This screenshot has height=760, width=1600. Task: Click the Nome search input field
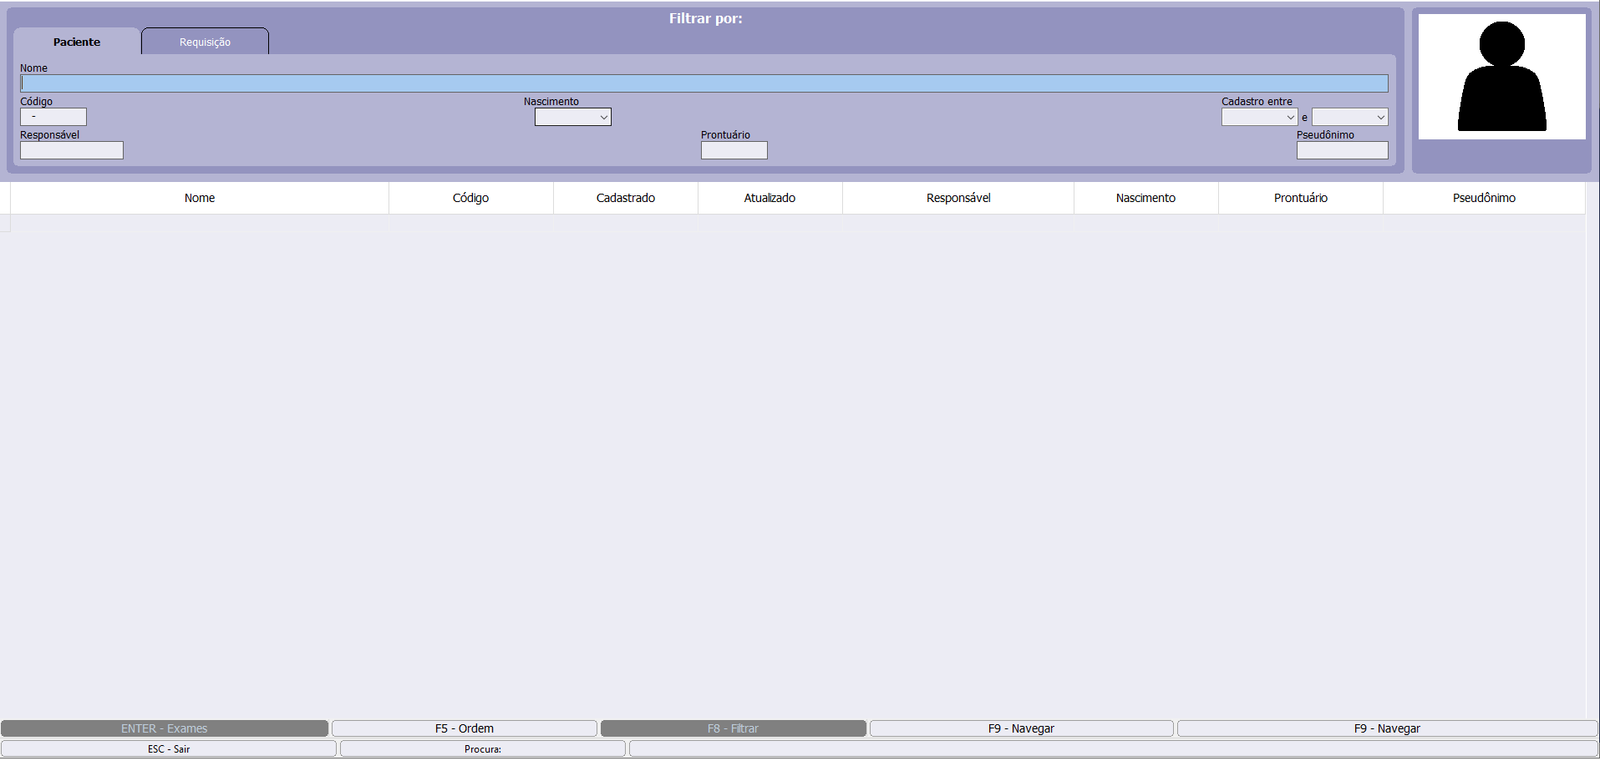[703, 84]
